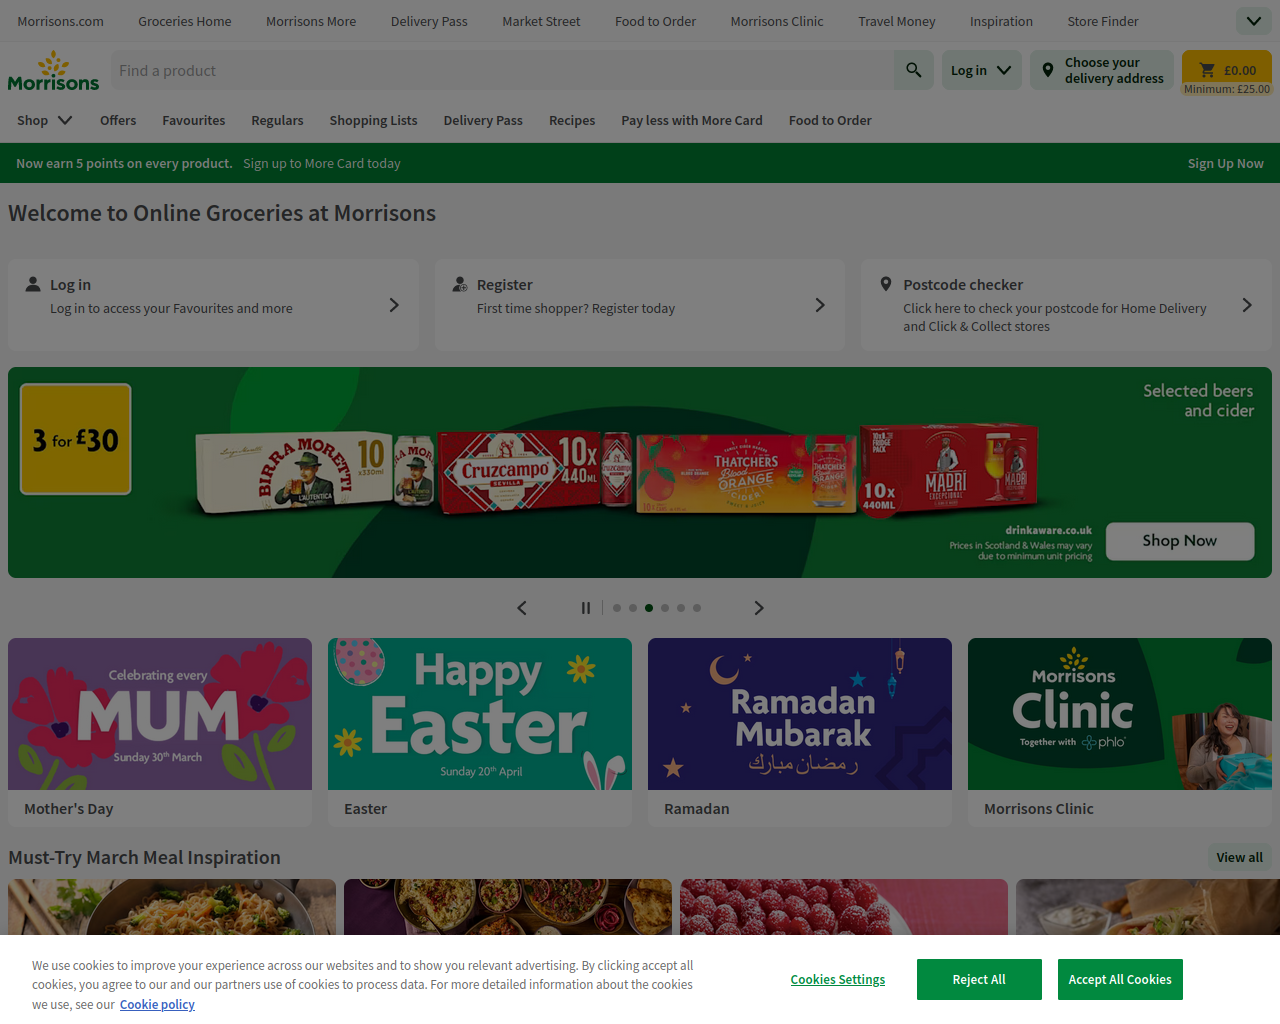Pause the banner carousel

586,608
